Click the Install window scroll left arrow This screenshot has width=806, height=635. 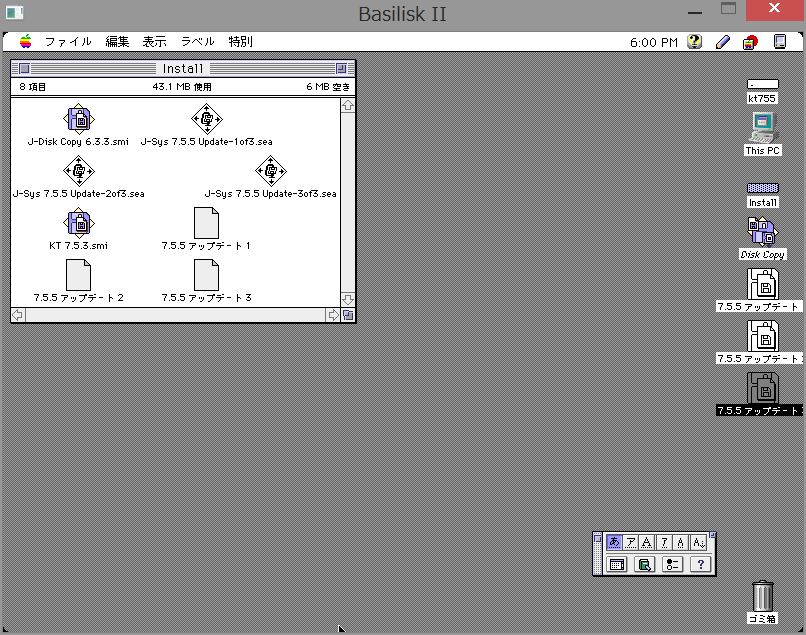(x=18, y=315)
